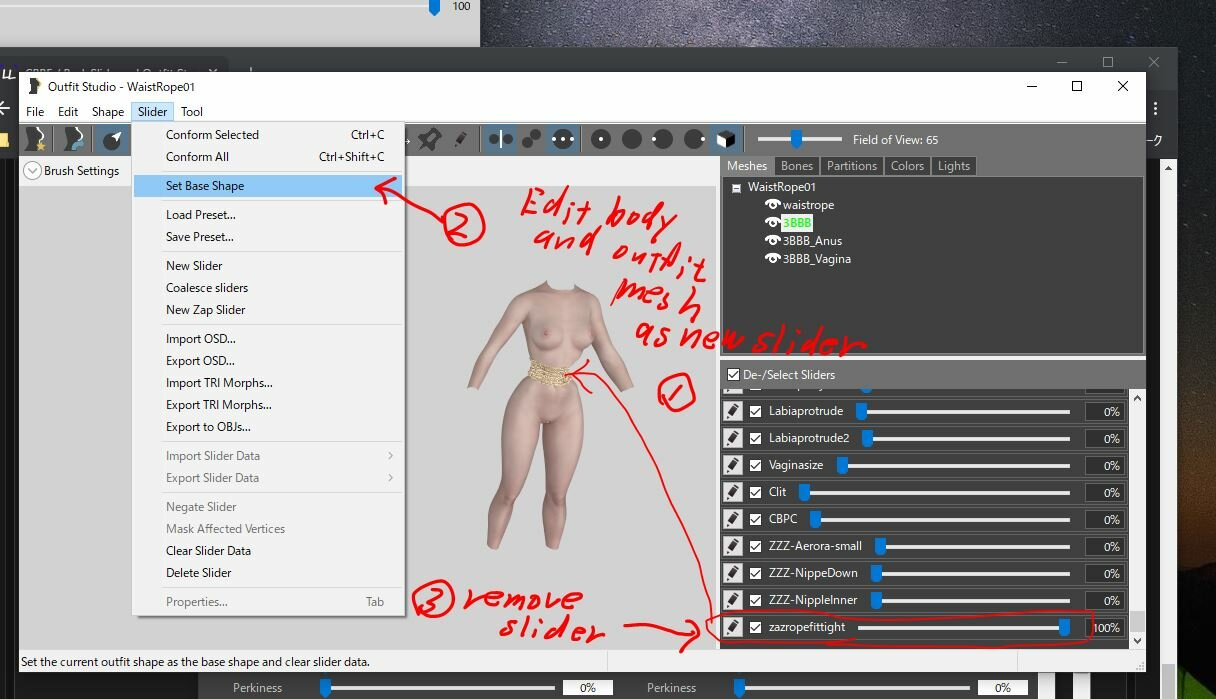
Task: Choose Clear Slider Data menu entry
Action: point(268,551)
